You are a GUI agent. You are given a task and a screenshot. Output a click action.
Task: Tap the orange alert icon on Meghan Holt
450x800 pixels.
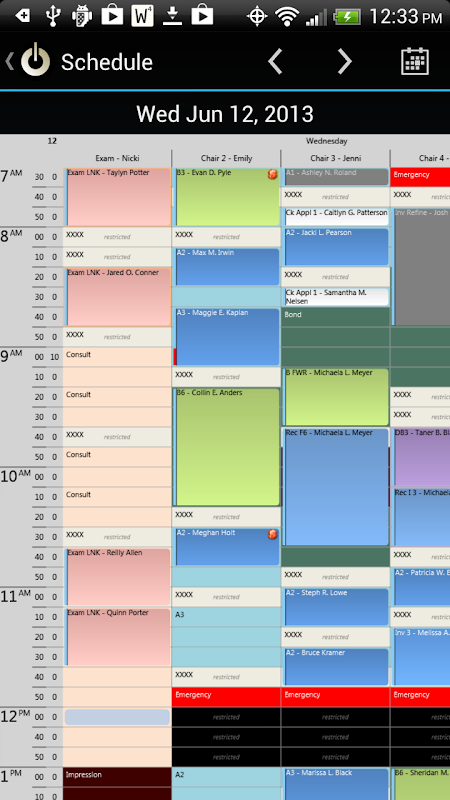click(x=272, y=535)
